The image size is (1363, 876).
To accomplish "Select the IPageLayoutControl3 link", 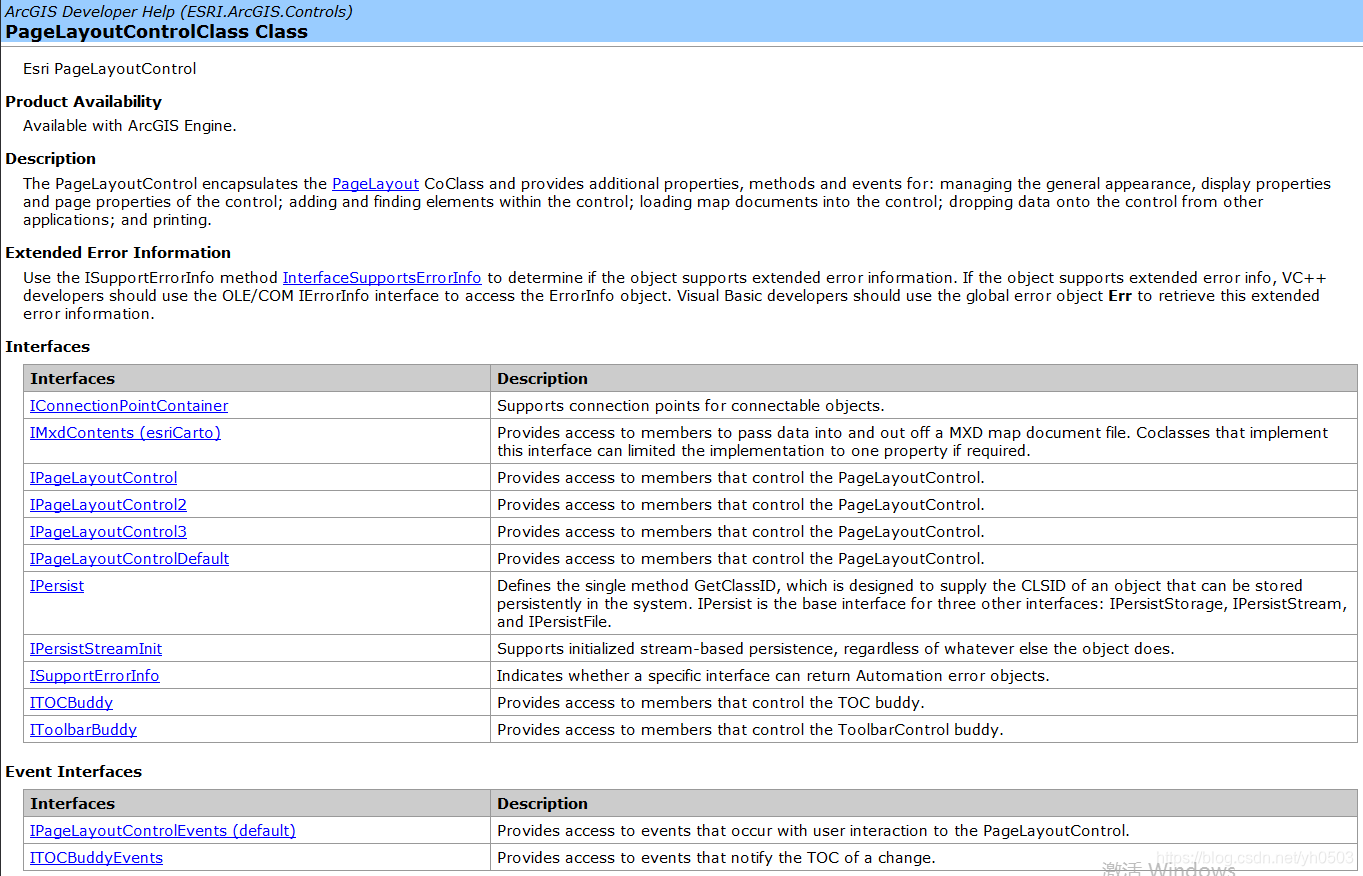I will [x=108, y=532].
